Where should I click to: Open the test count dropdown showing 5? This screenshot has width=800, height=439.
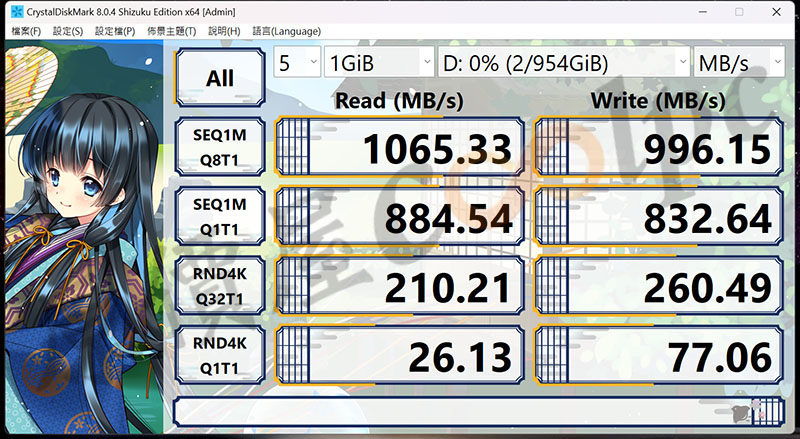point(297,62)
